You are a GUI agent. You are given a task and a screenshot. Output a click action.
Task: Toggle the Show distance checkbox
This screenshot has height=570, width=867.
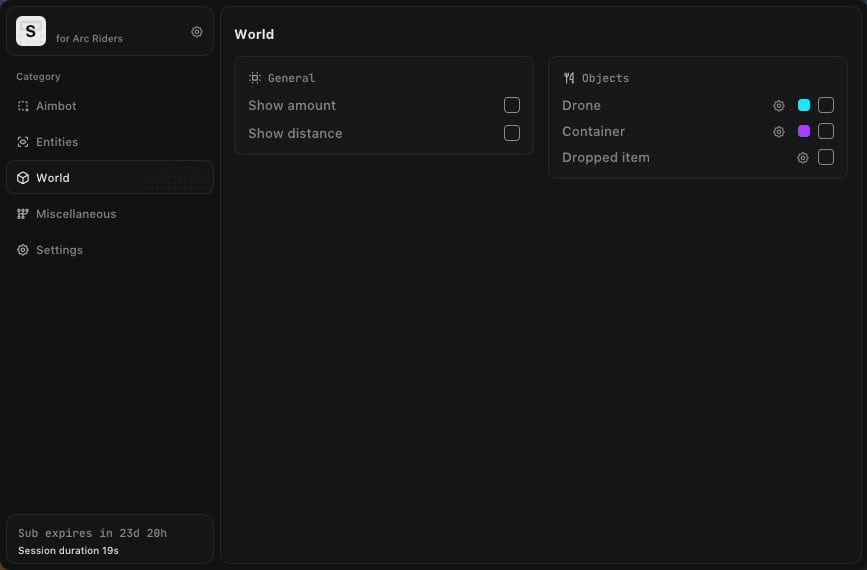[x=512, y=133]
